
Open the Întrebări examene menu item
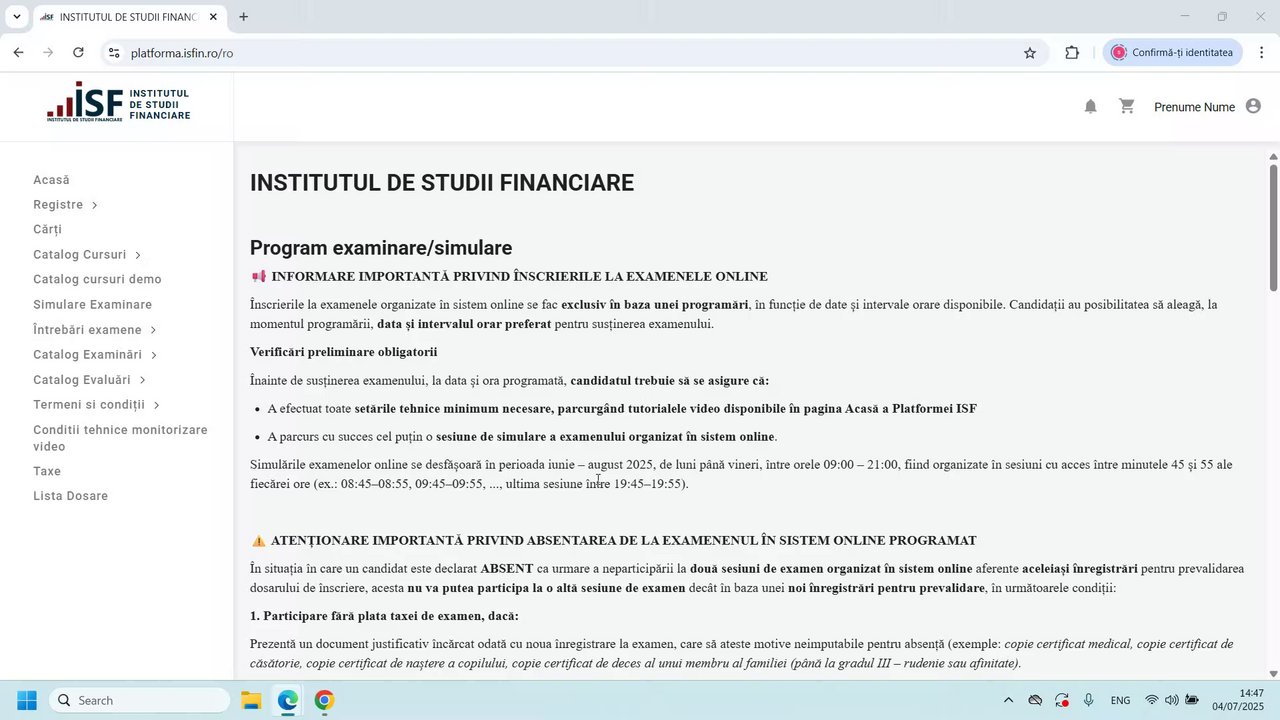[87, 330]
